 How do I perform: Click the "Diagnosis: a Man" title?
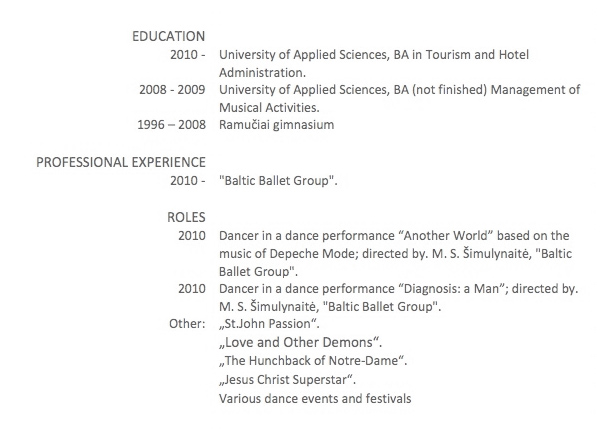(x=452, y=289)
